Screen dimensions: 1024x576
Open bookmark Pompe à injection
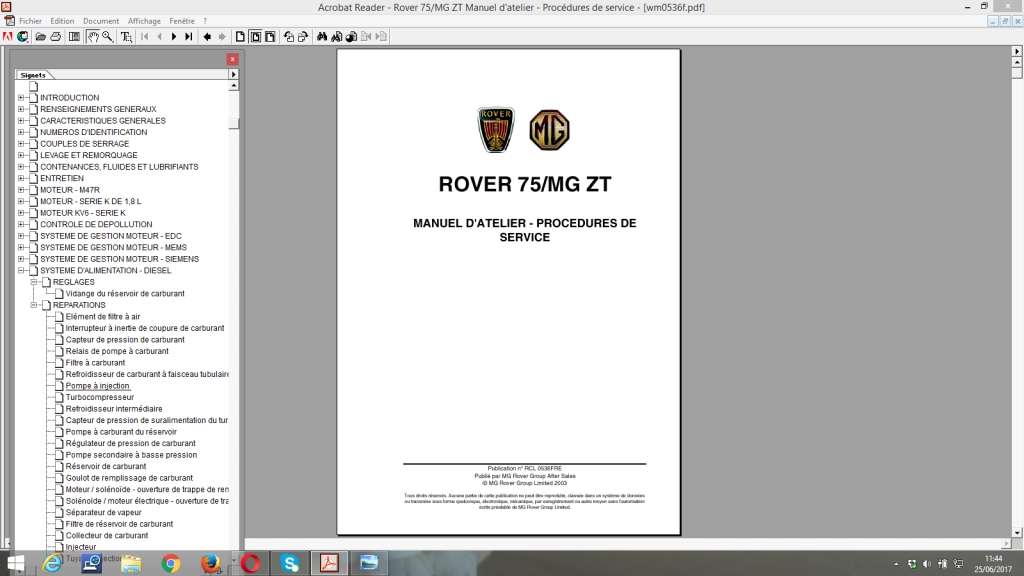click(x=97, y=386)
